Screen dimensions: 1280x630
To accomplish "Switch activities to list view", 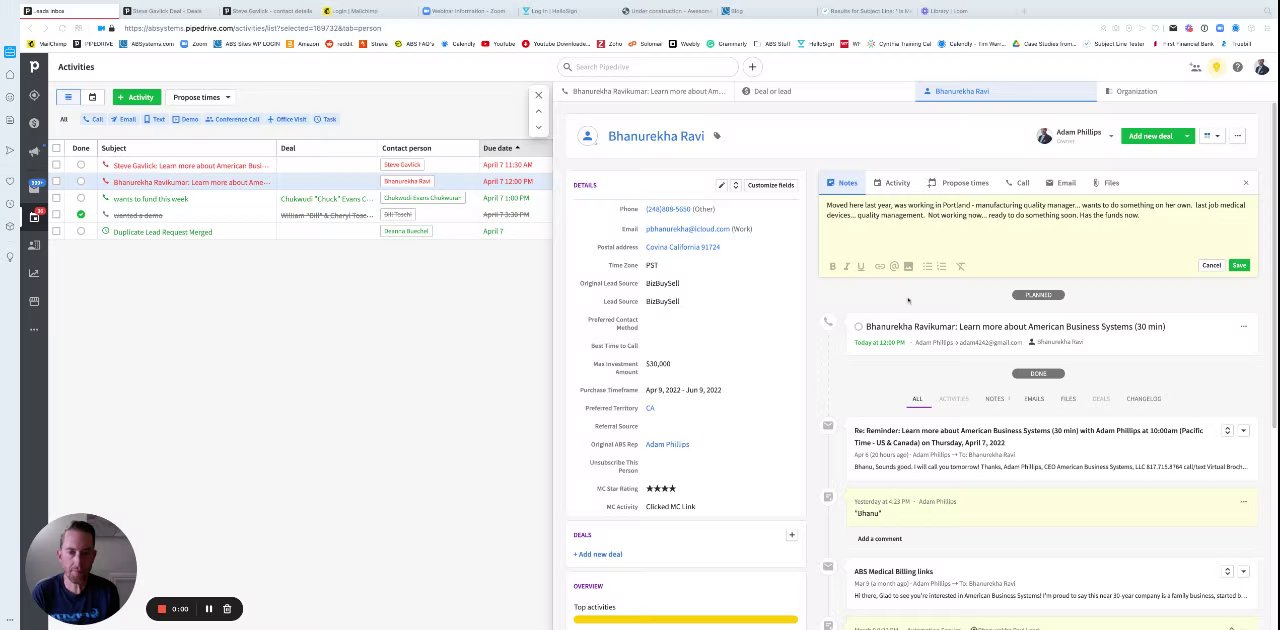I will tap(68, 97).
